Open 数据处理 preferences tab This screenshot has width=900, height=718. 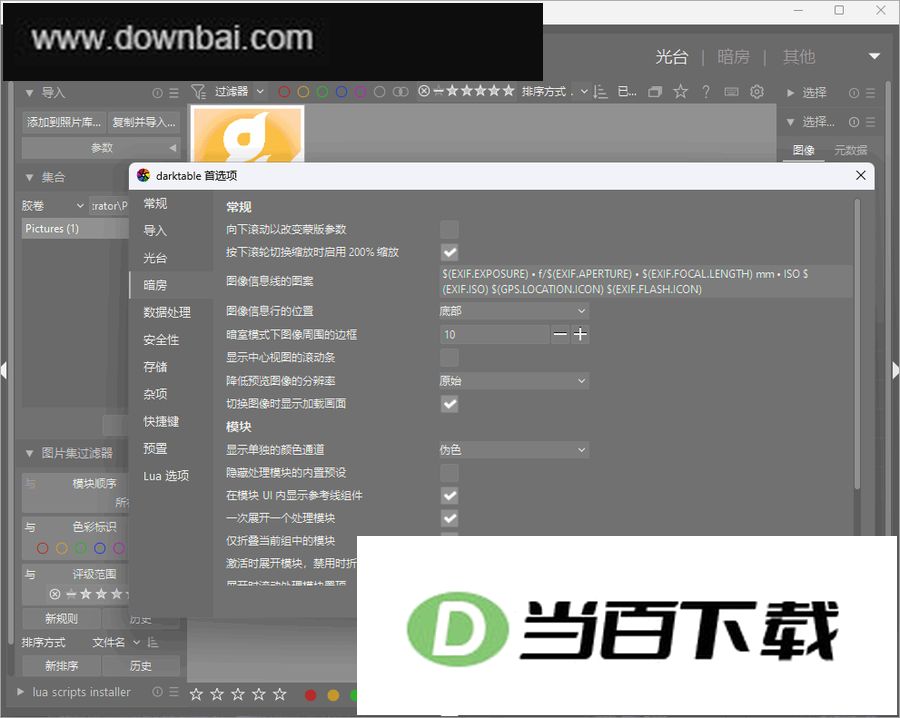click(x=167, y=312)
